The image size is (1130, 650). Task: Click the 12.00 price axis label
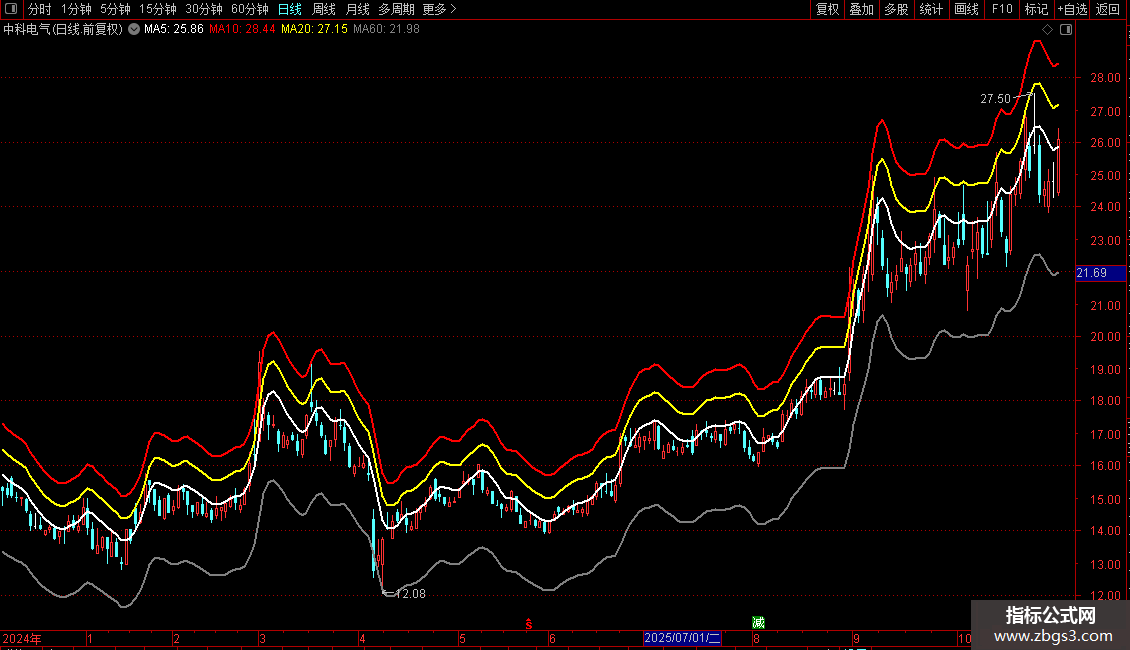click(1105, 596)
